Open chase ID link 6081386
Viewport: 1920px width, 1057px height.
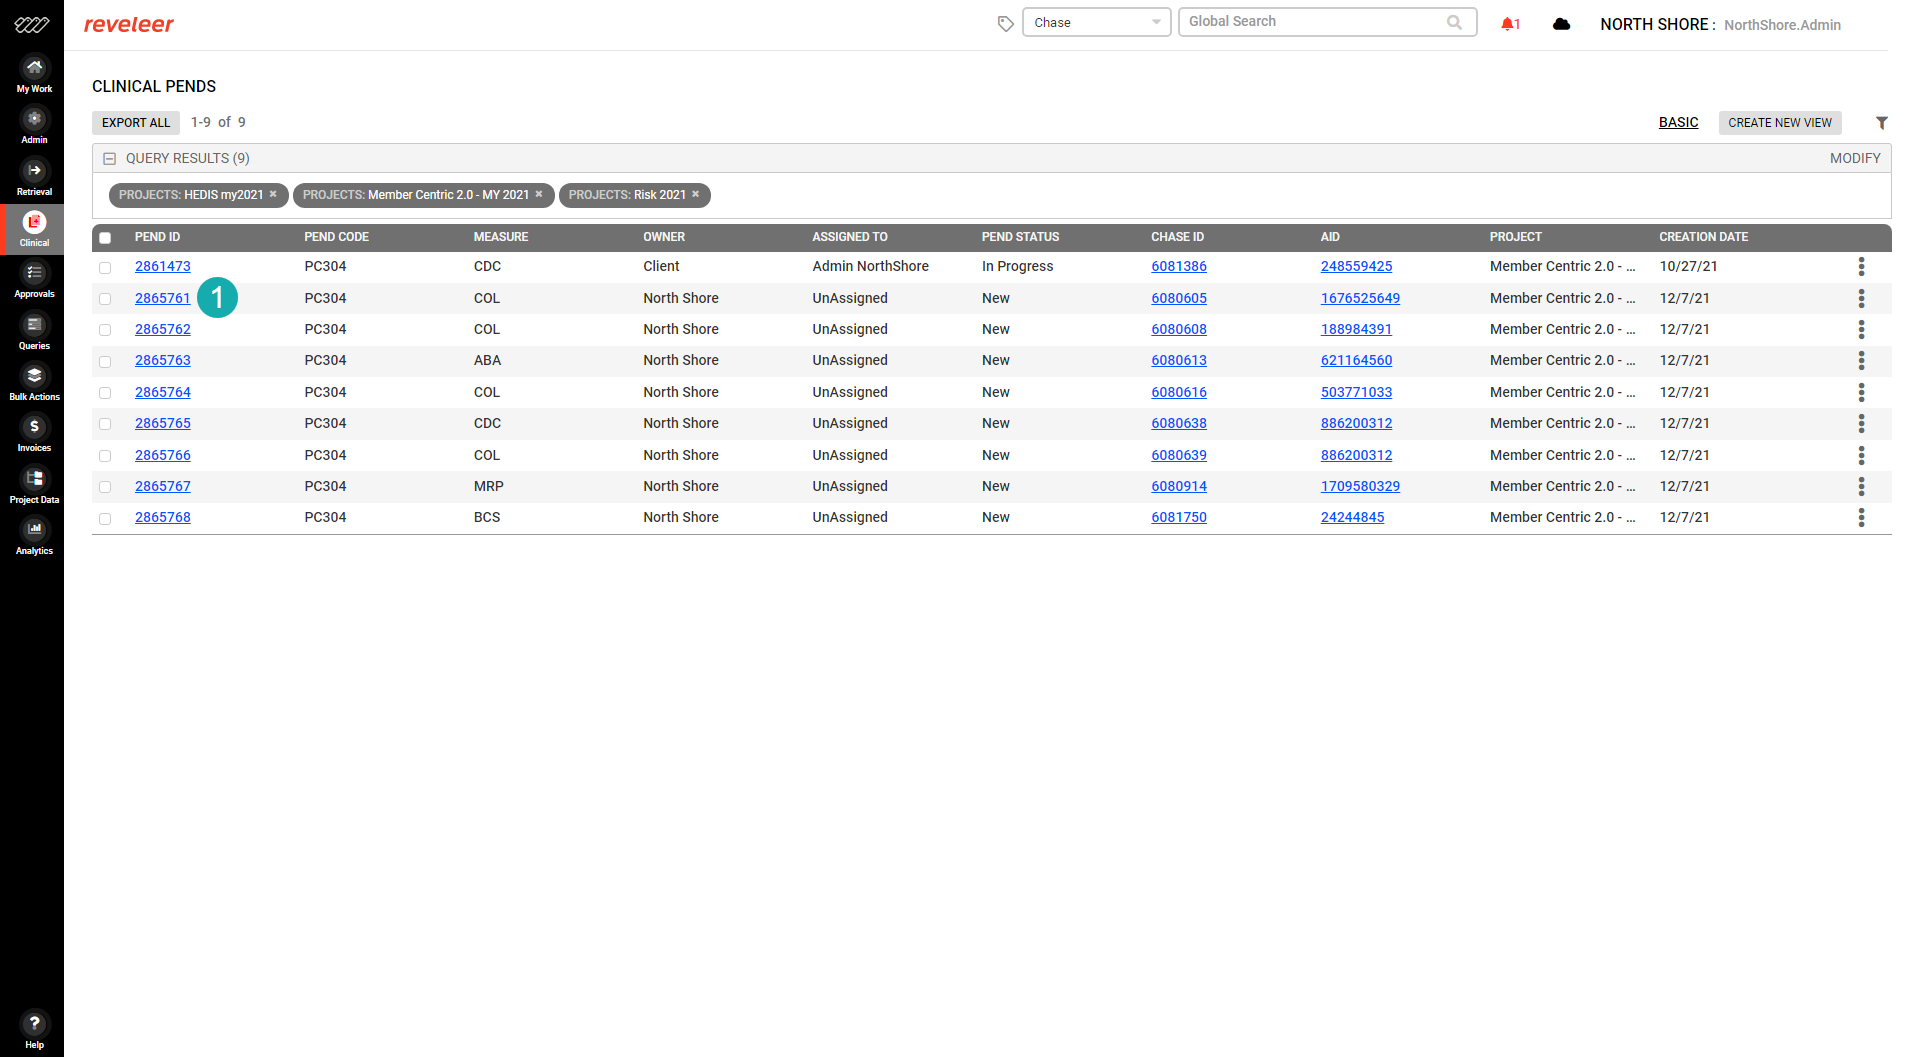1179,266
